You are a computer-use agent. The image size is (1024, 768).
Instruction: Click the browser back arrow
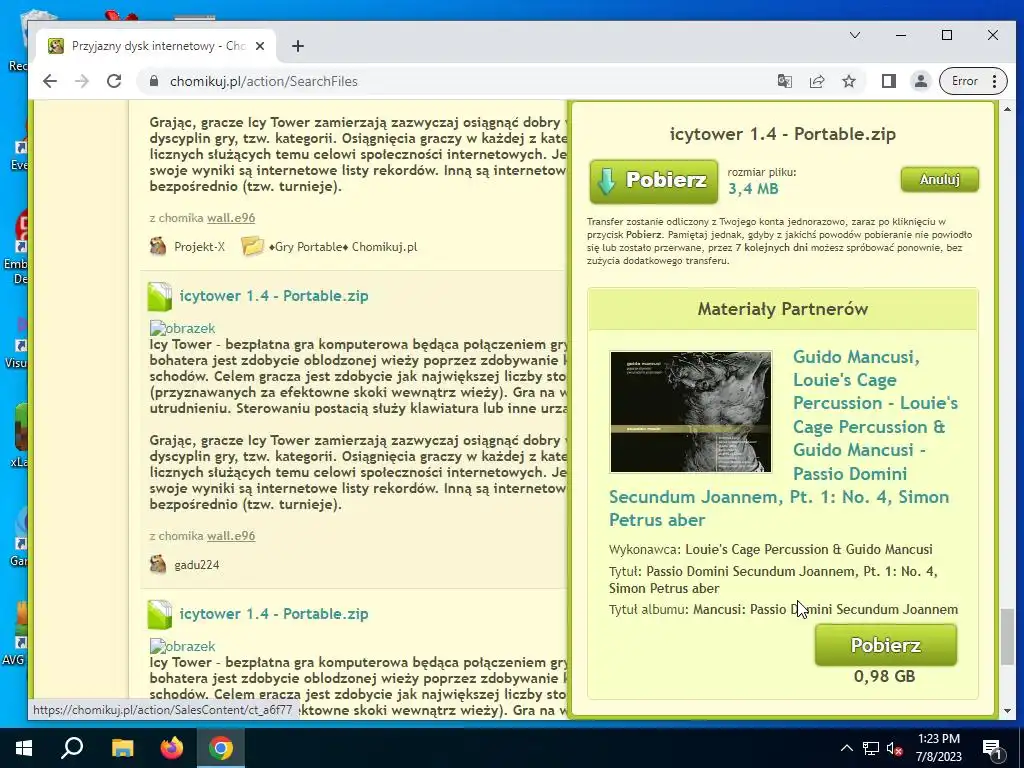coord(50,81)
